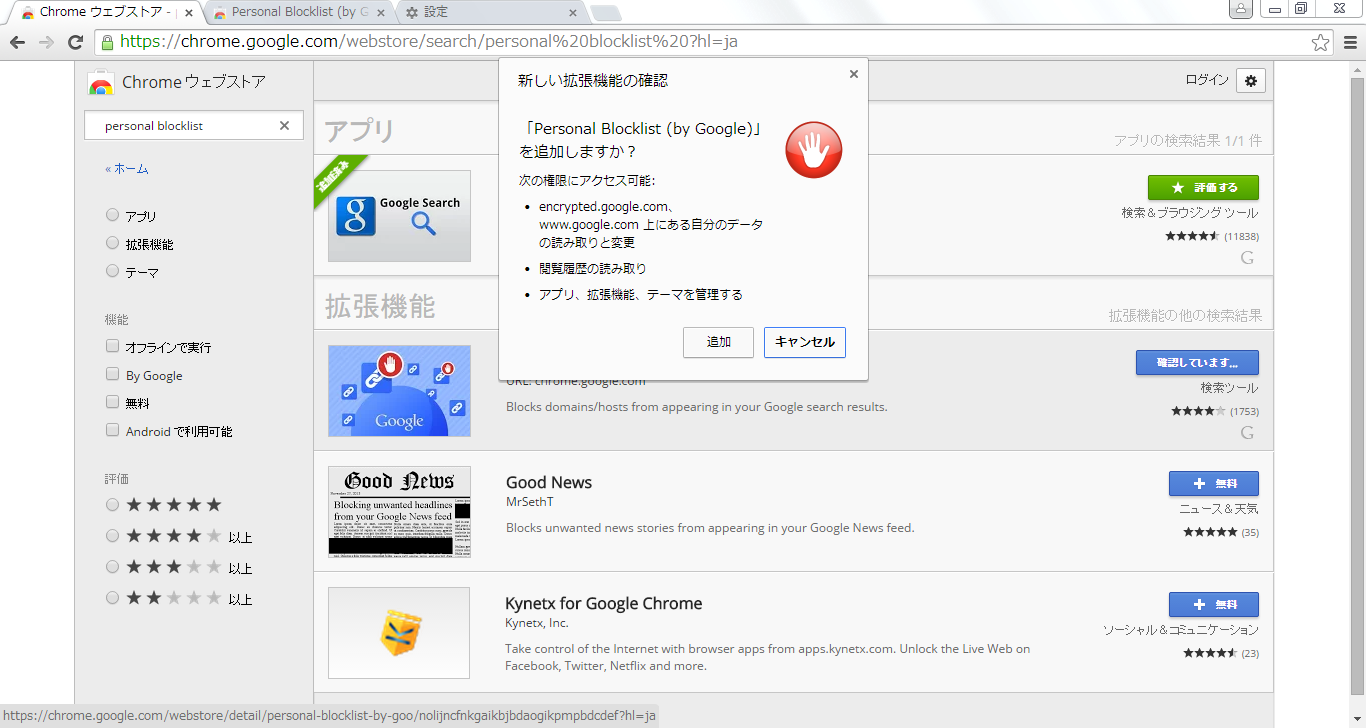Click the browser address bar URL
The width and height of the screenshot is (1366, 728).
coord(429,42)
